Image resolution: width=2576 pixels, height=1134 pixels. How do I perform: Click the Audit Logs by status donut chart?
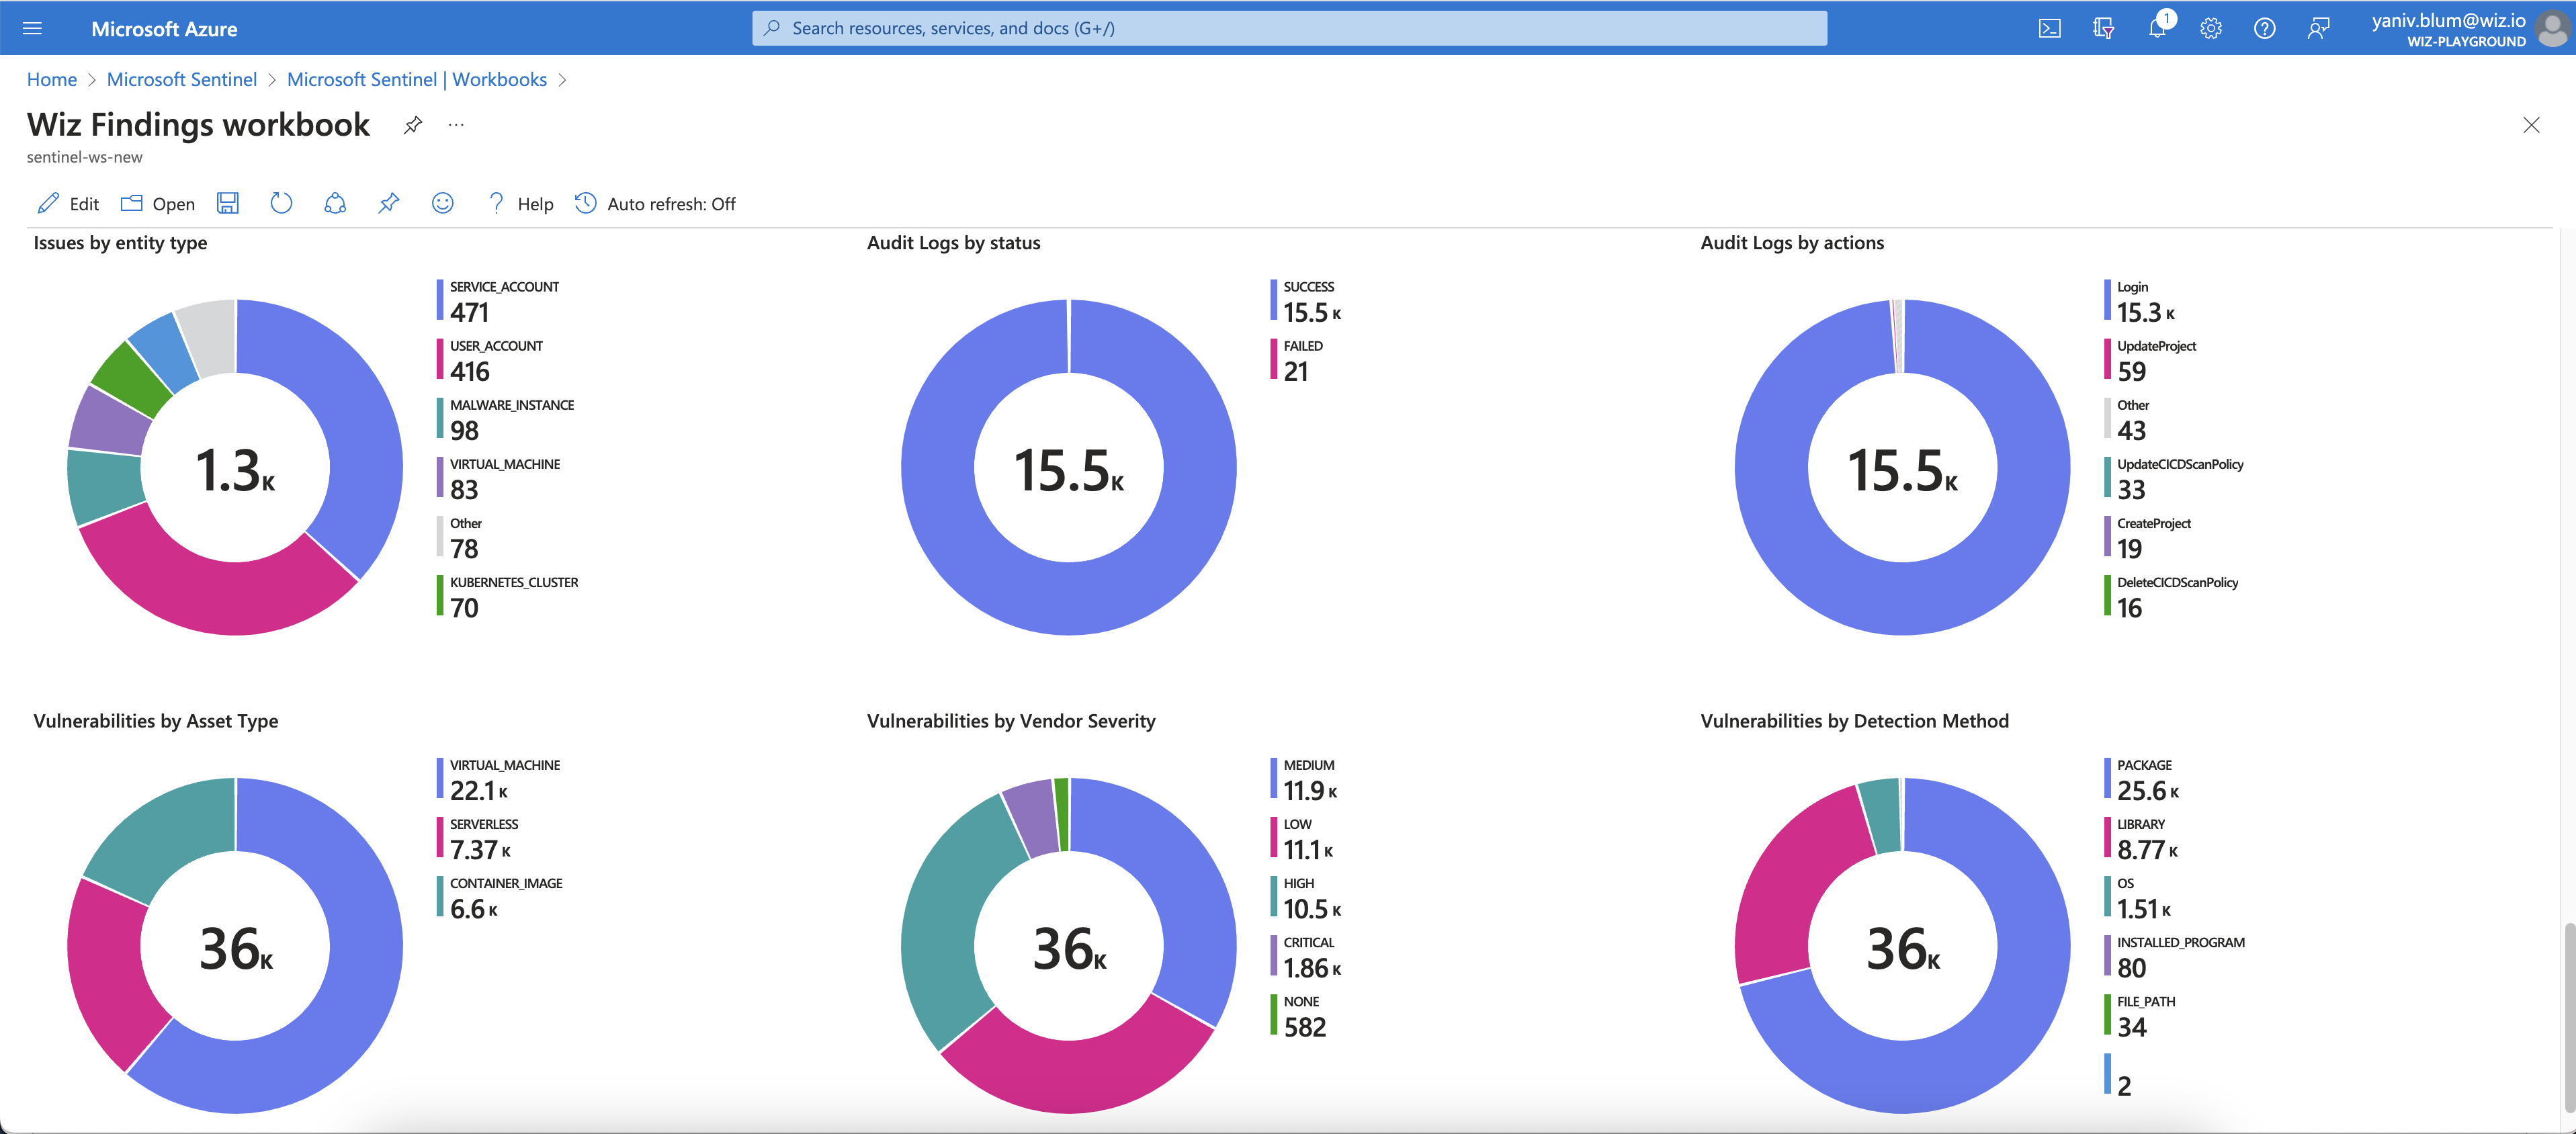[1069, 467]
